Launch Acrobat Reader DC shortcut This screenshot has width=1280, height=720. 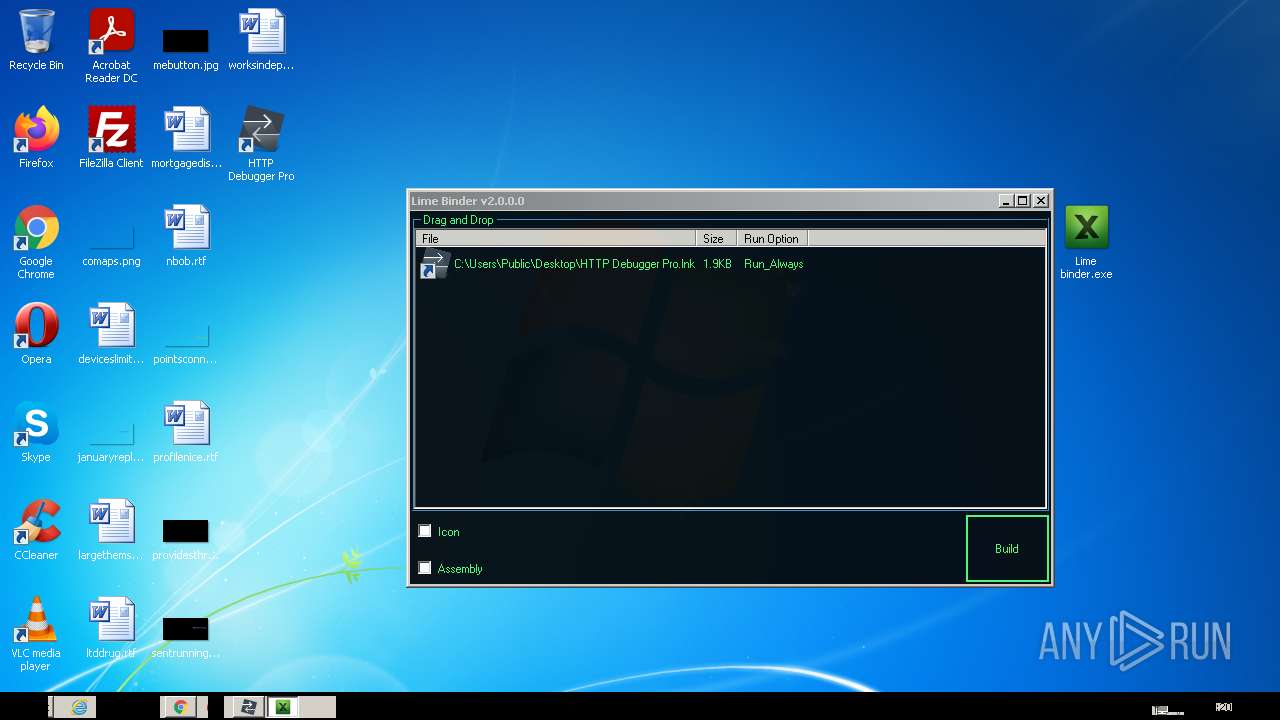(111, 46)
